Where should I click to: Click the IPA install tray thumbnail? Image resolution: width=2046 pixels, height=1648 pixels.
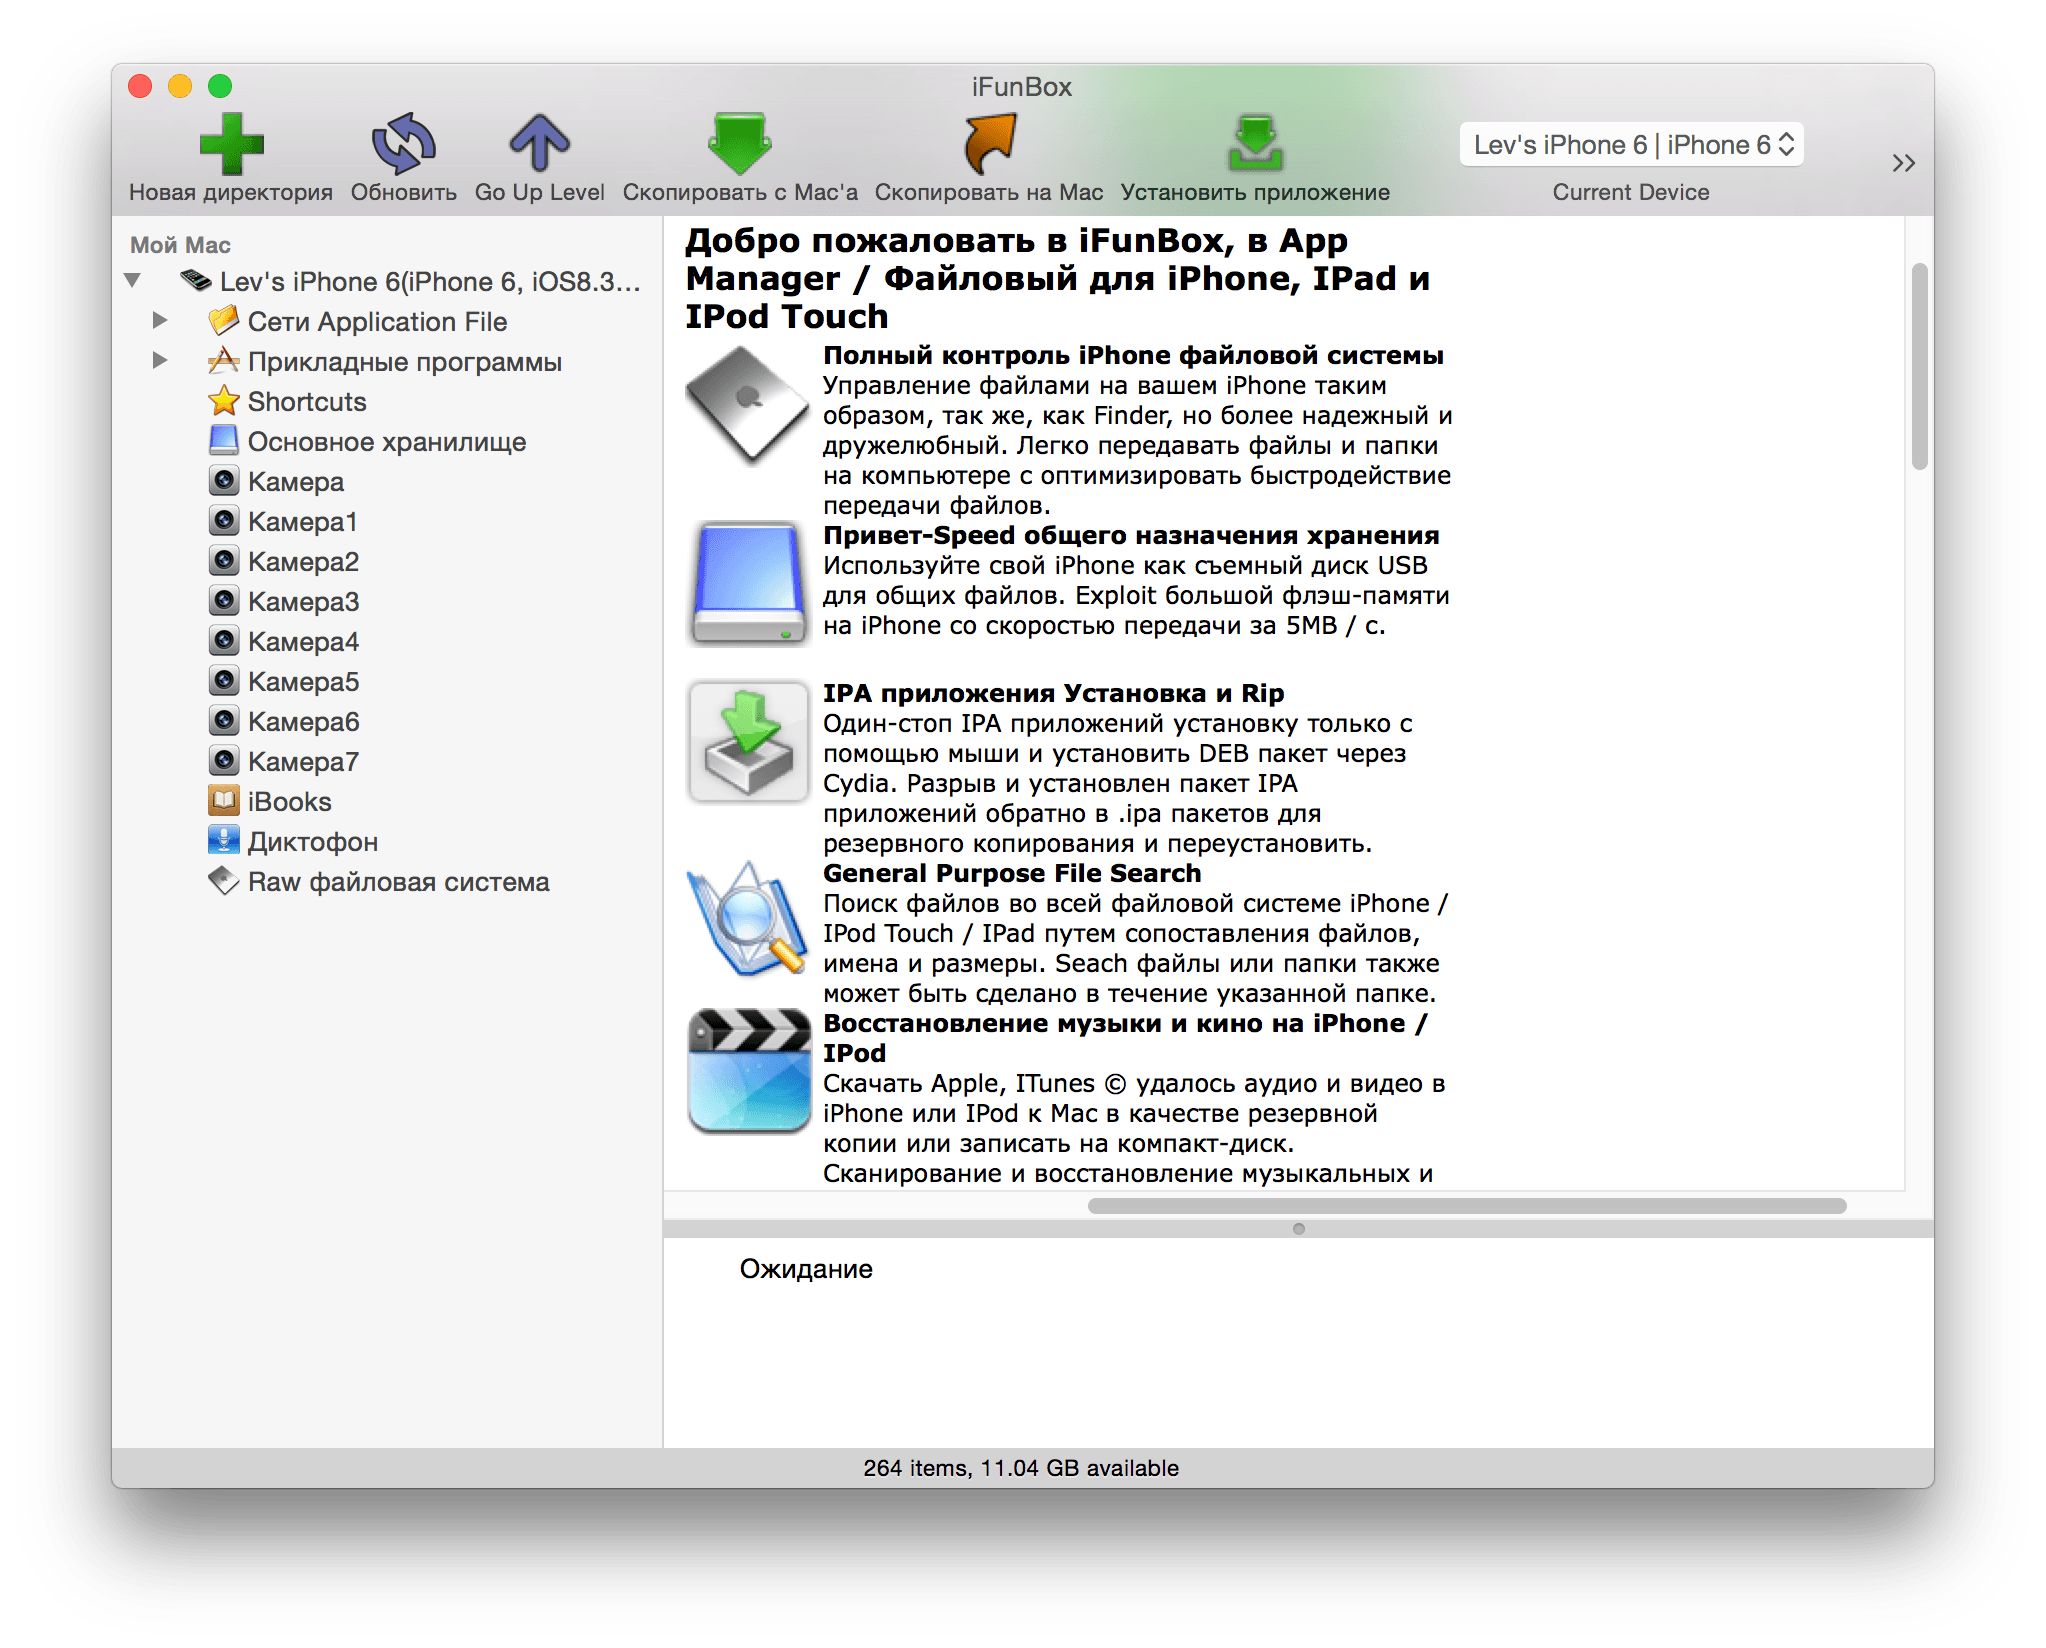pyautogui.click(x=747, y=741)
